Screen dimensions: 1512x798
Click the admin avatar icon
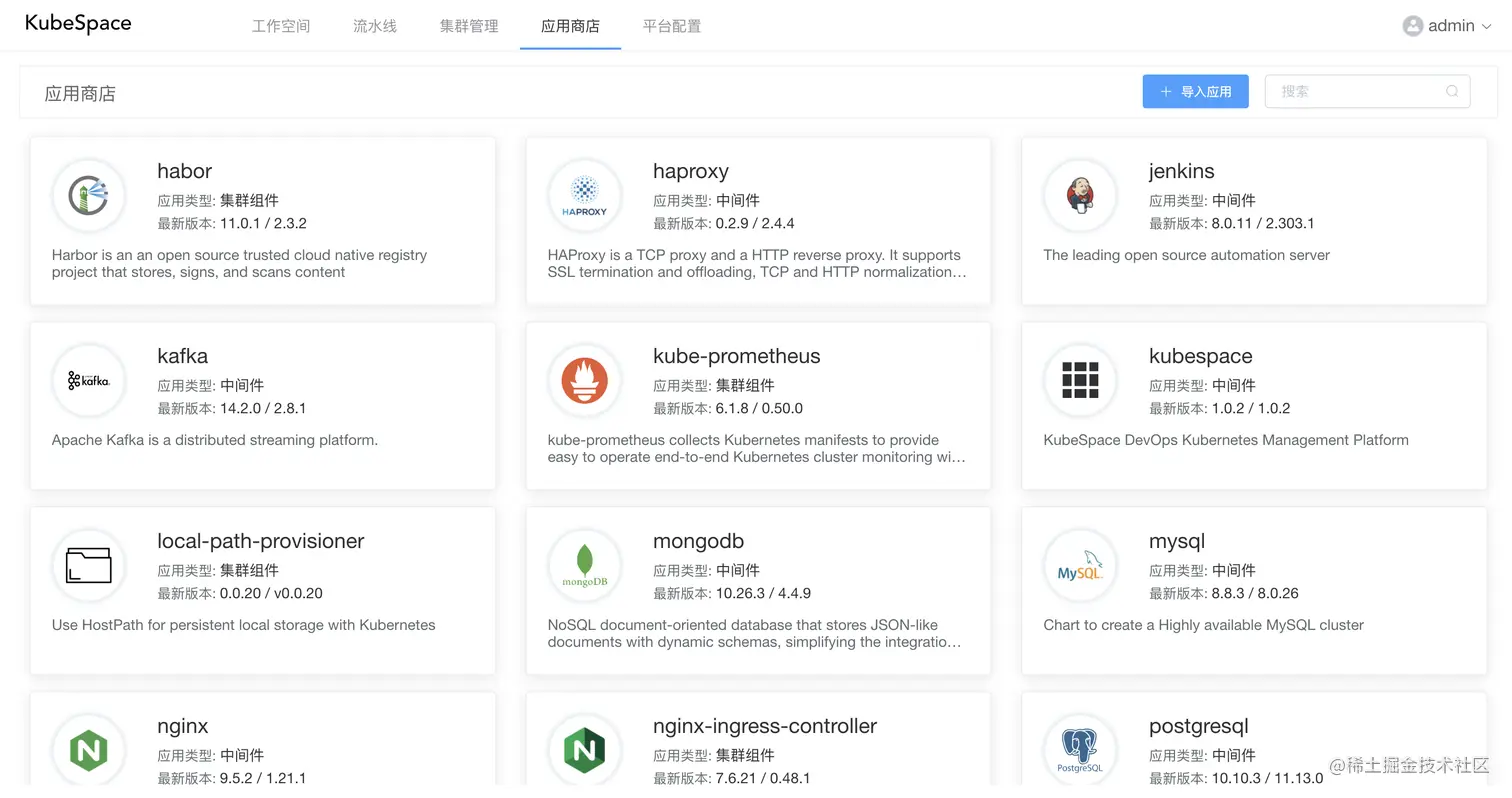1413,25
